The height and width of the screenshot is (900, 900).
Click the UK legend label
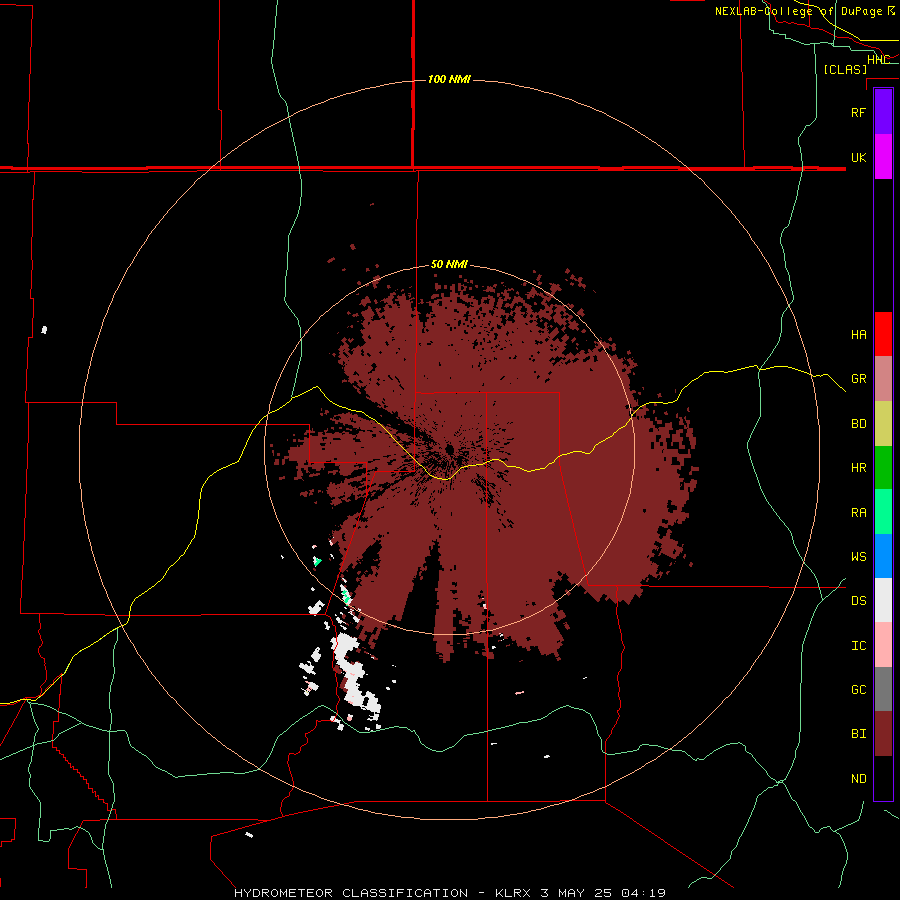tap(858, 157)
